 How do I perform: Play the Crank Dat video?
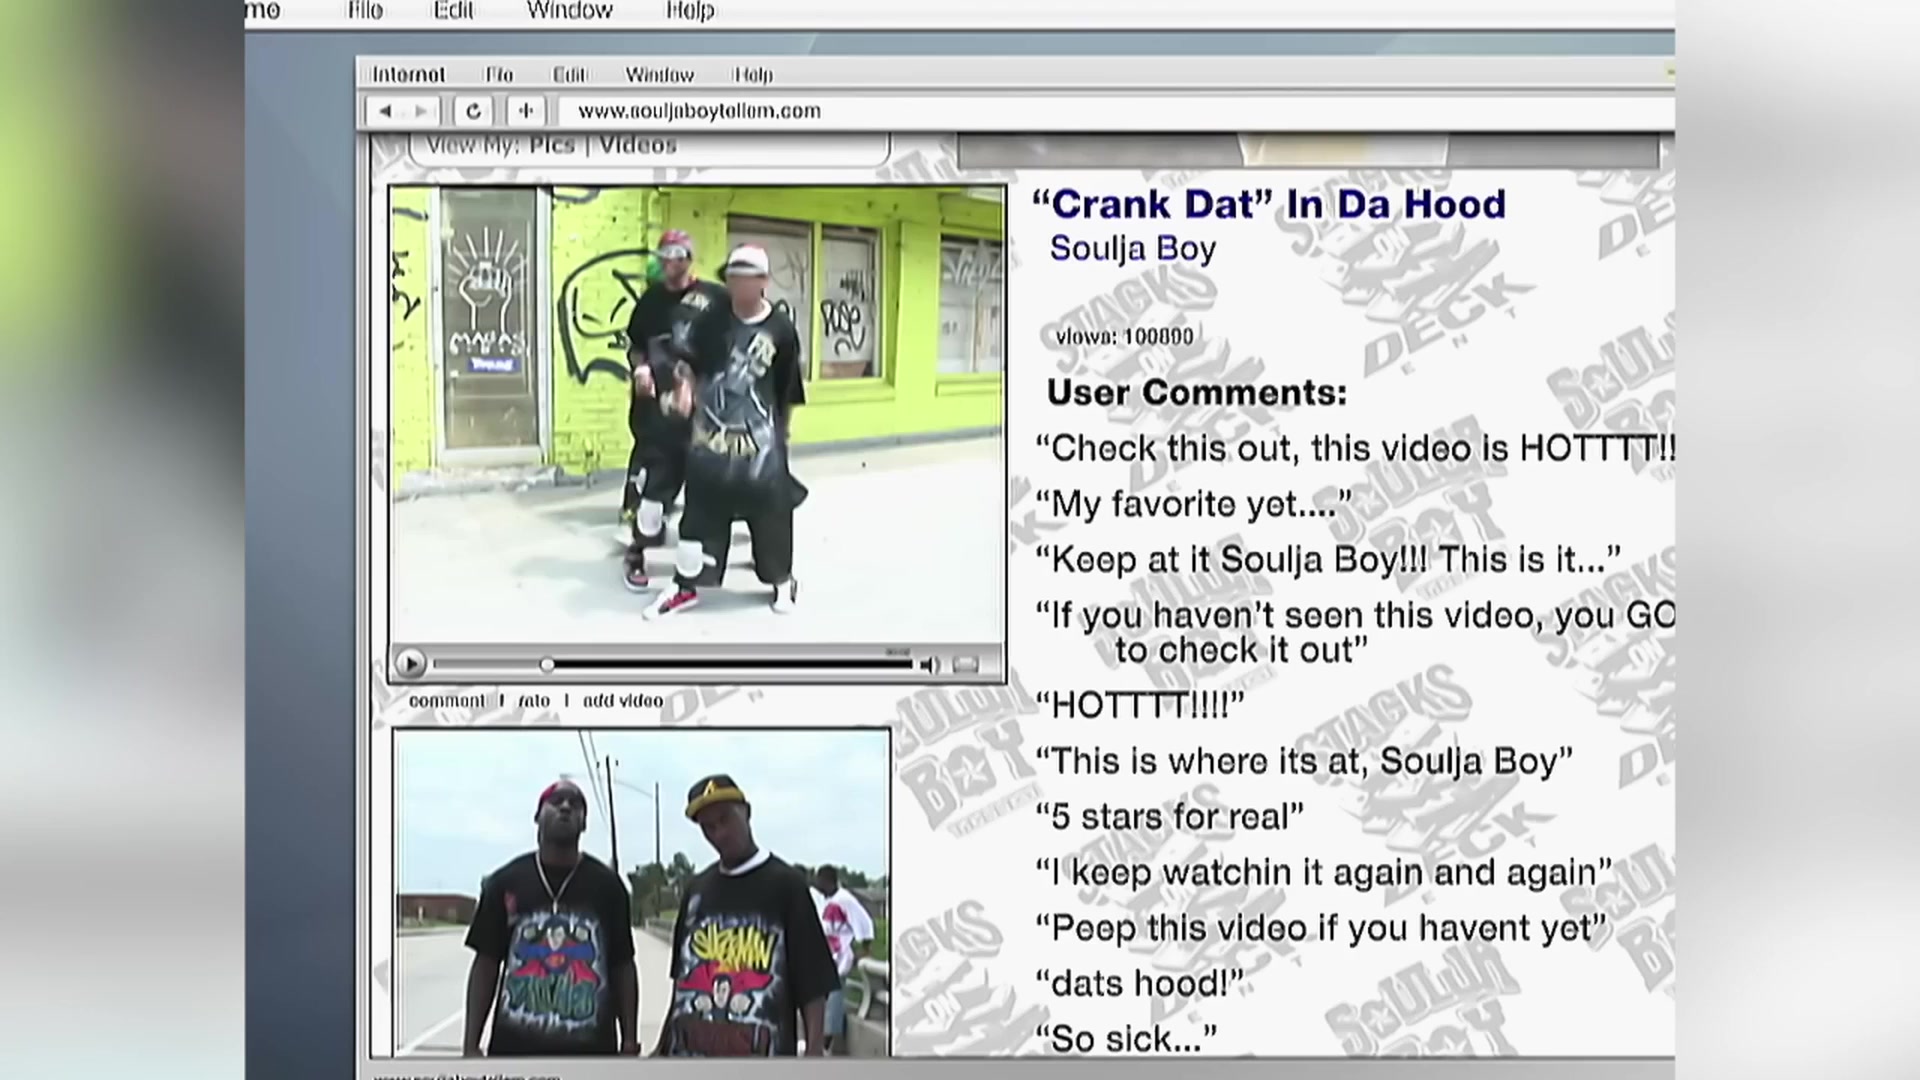(x=410, y=663)
